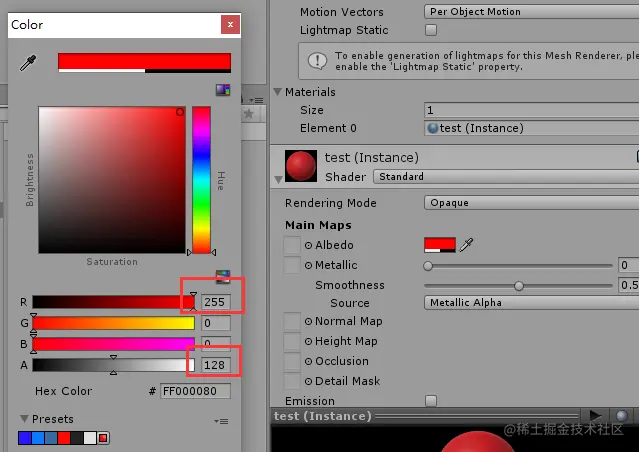This screenshot has width=639, height=452.
Task: Click the slider mode icon above RGB sliders
Action: (x=223, y=276)
